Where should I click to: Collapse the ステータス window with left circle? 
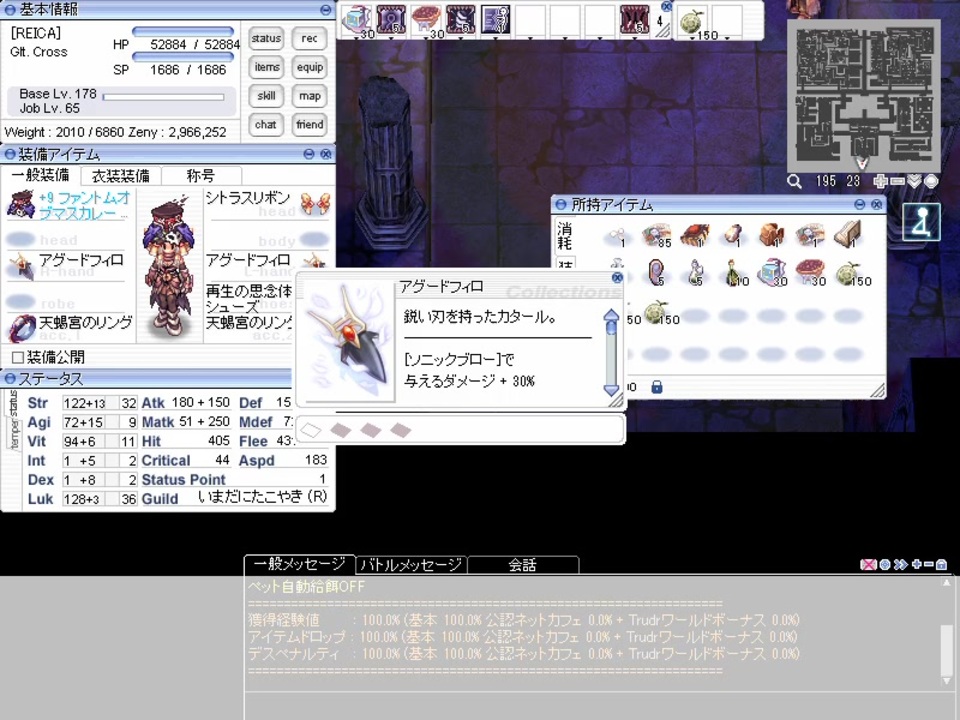point(9,379)
